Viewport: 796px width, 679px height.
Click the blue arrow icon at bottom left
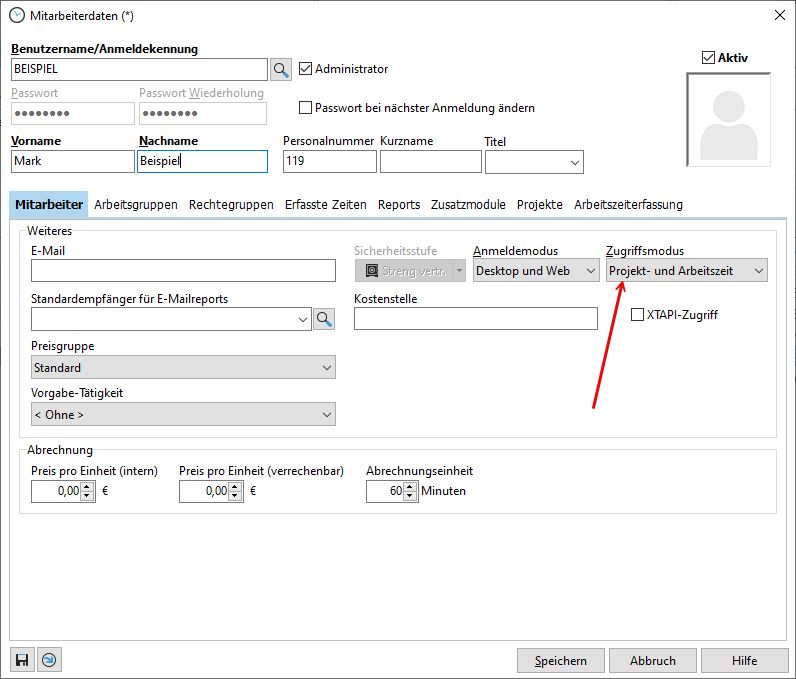(x=49, y=660)
